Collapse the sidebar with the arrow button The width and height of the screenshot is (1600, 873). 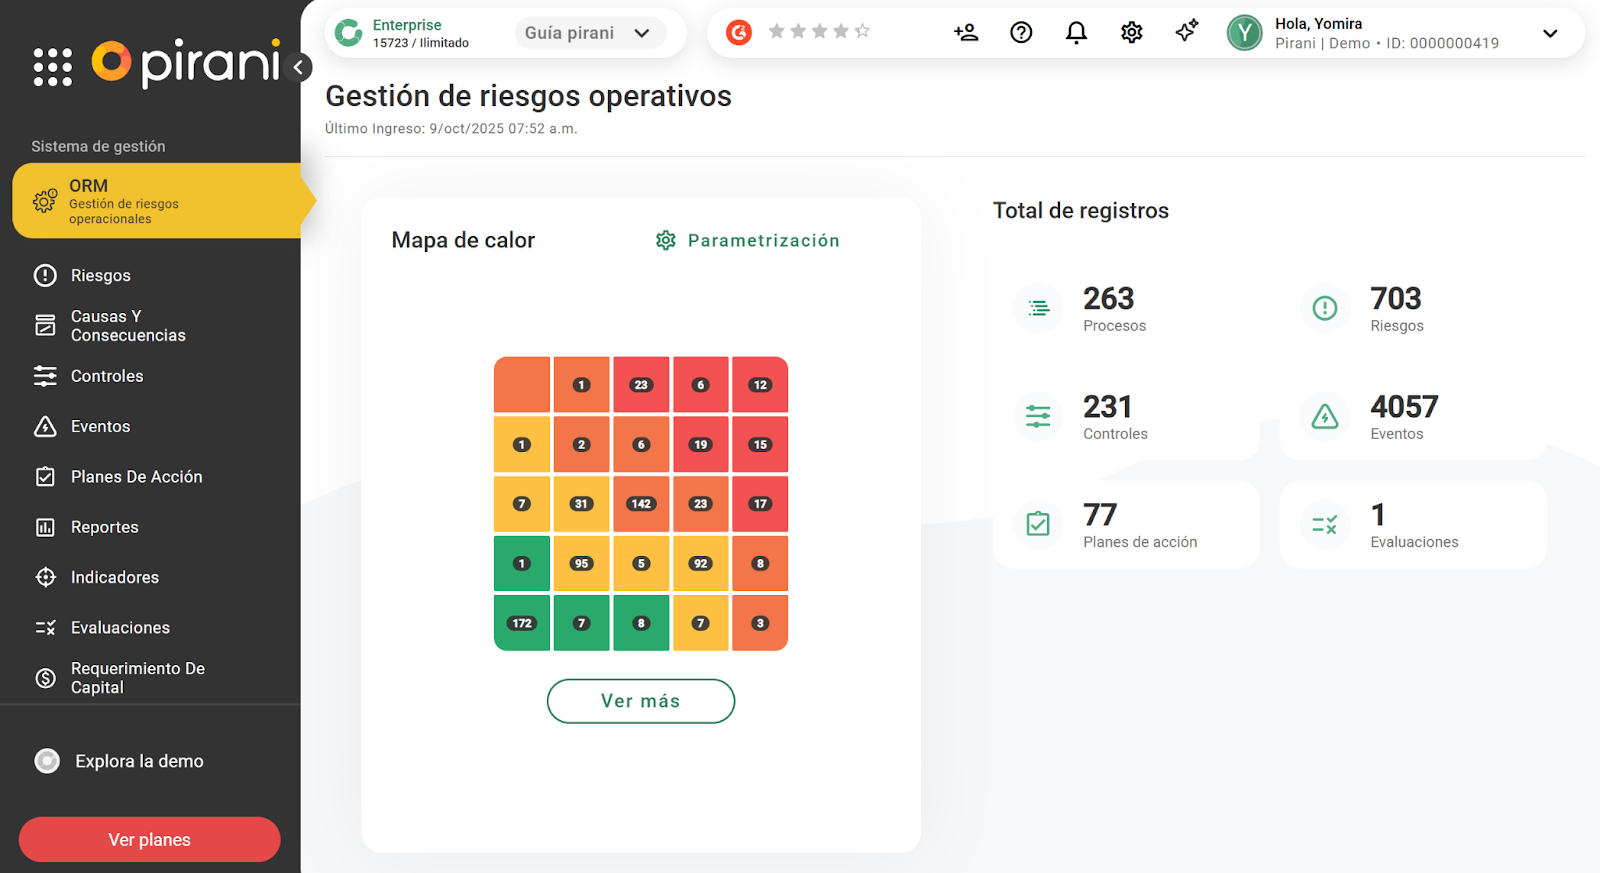pos(298,68)
